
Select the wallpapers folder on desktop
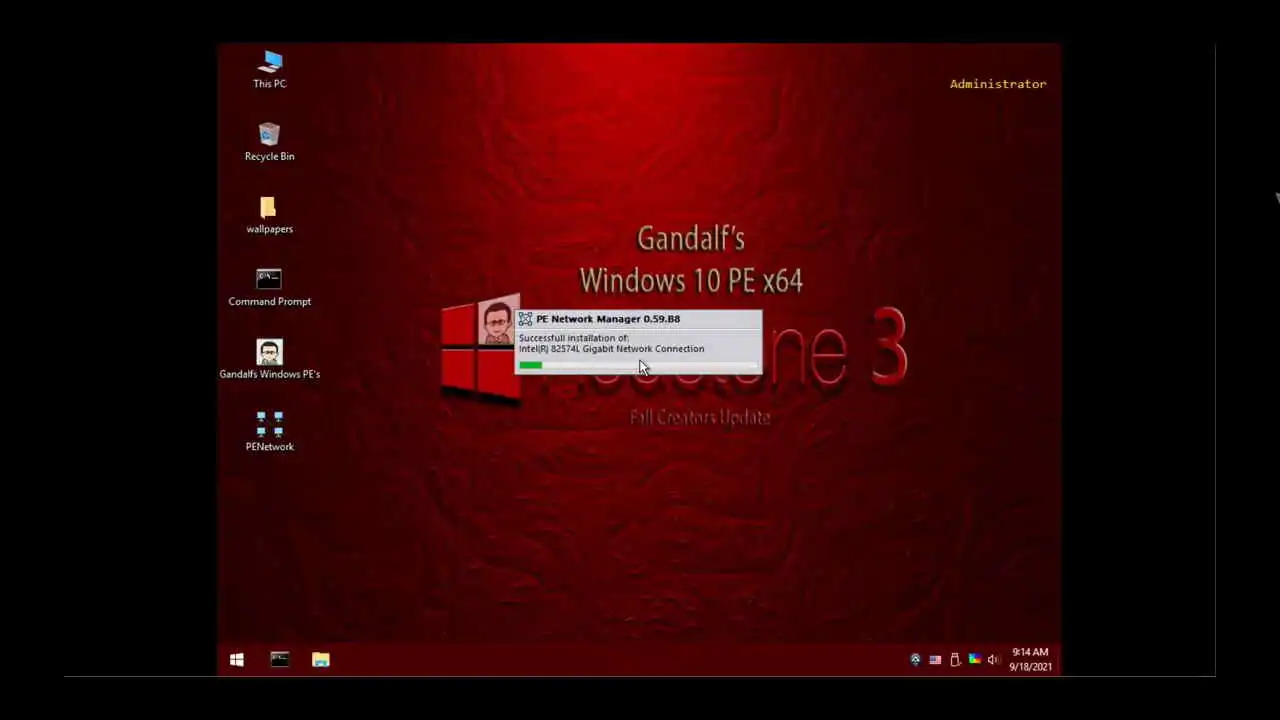coord(269,215)
